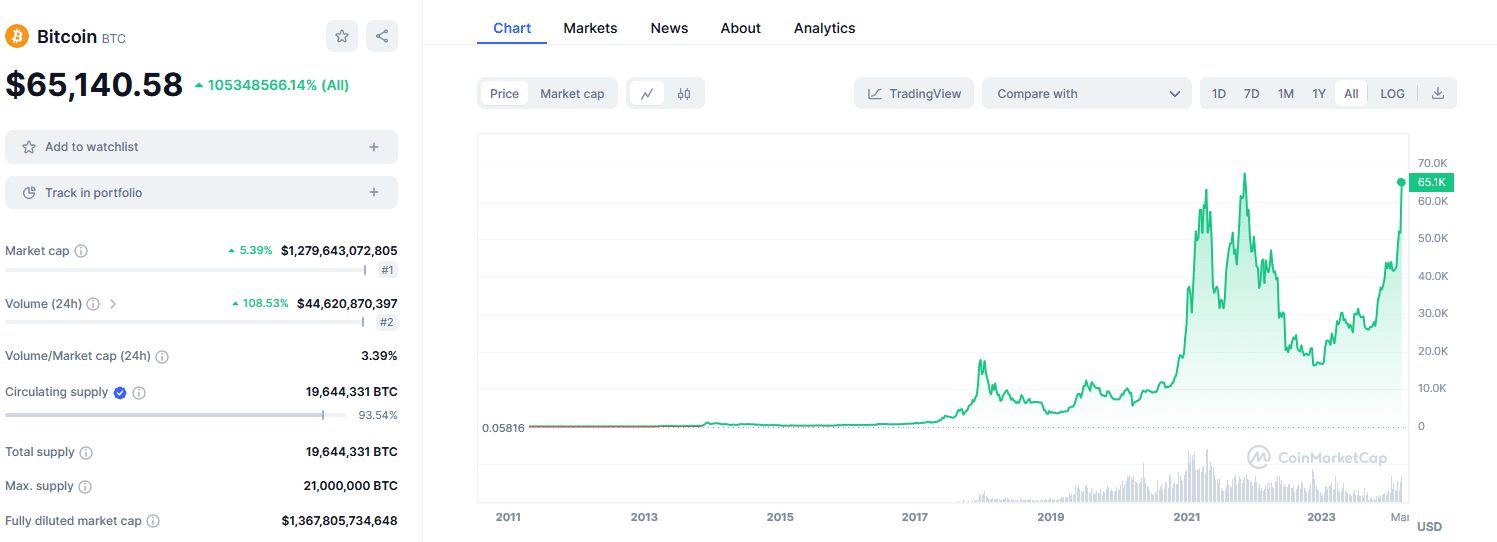
Task: Open the Compare with dropdown
Action: pyautogui.click(x=1087, y=94)
